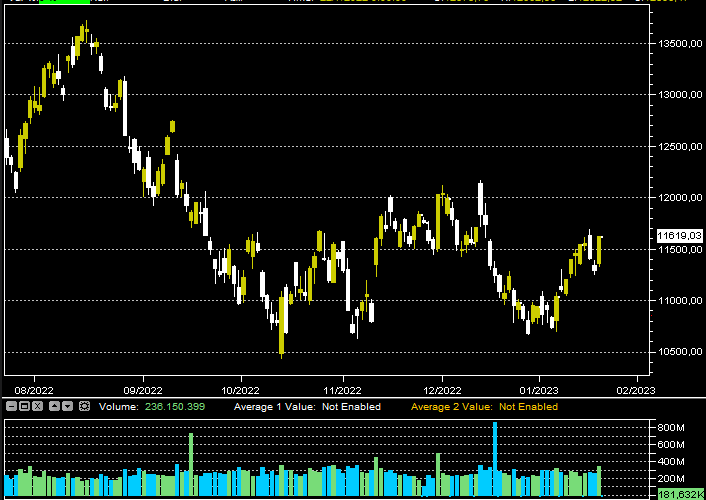The width and height of the screenshot is (706, 500).
Task: Click the Volume value 236.150.399
Action: coord(175,407)
